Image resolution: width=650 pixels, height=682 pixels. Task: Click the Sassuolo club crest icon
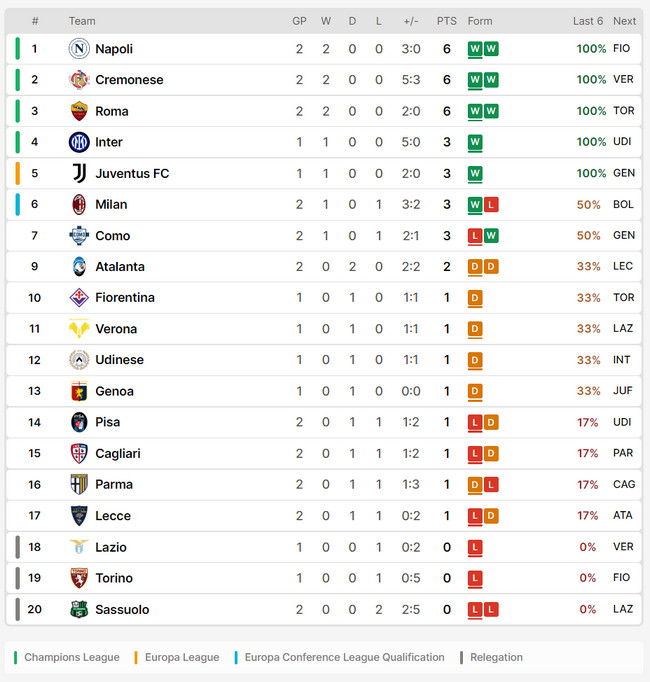pos(79,609)
